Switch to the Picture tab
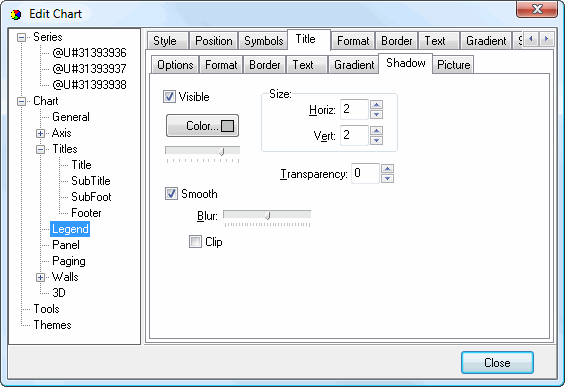 (453, 65)
